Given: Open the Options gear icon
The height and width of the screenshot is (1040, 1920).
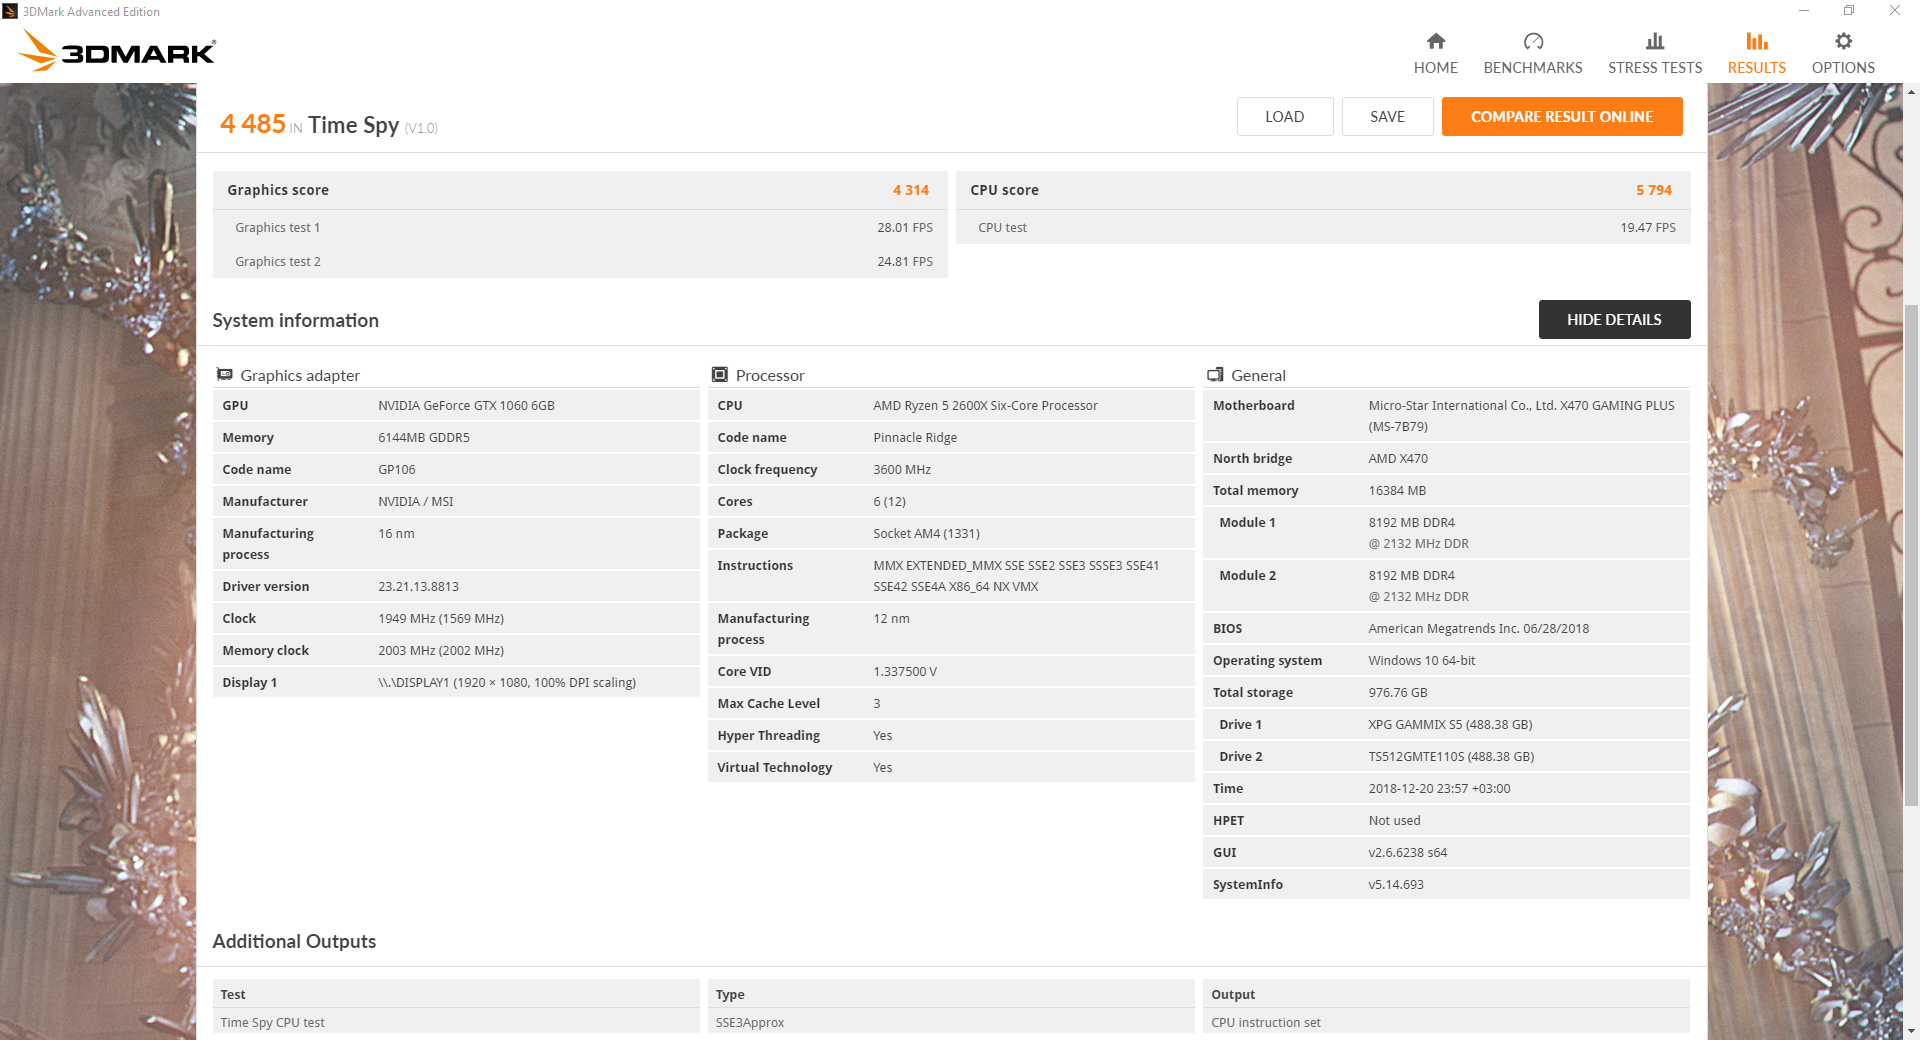Looking at the screenshot, I should coord(1843,41).
